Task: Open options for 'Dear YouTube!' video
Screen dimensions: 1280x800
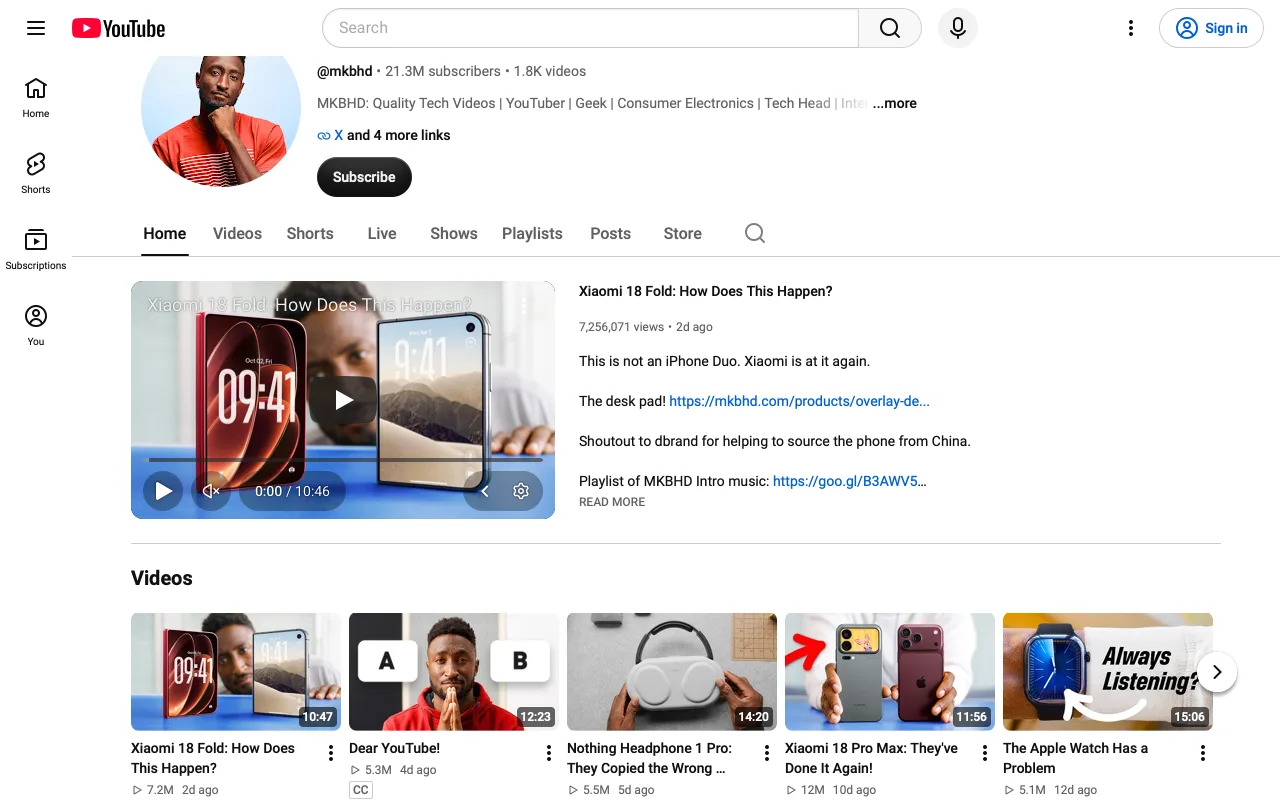Action: click(549, 753)
